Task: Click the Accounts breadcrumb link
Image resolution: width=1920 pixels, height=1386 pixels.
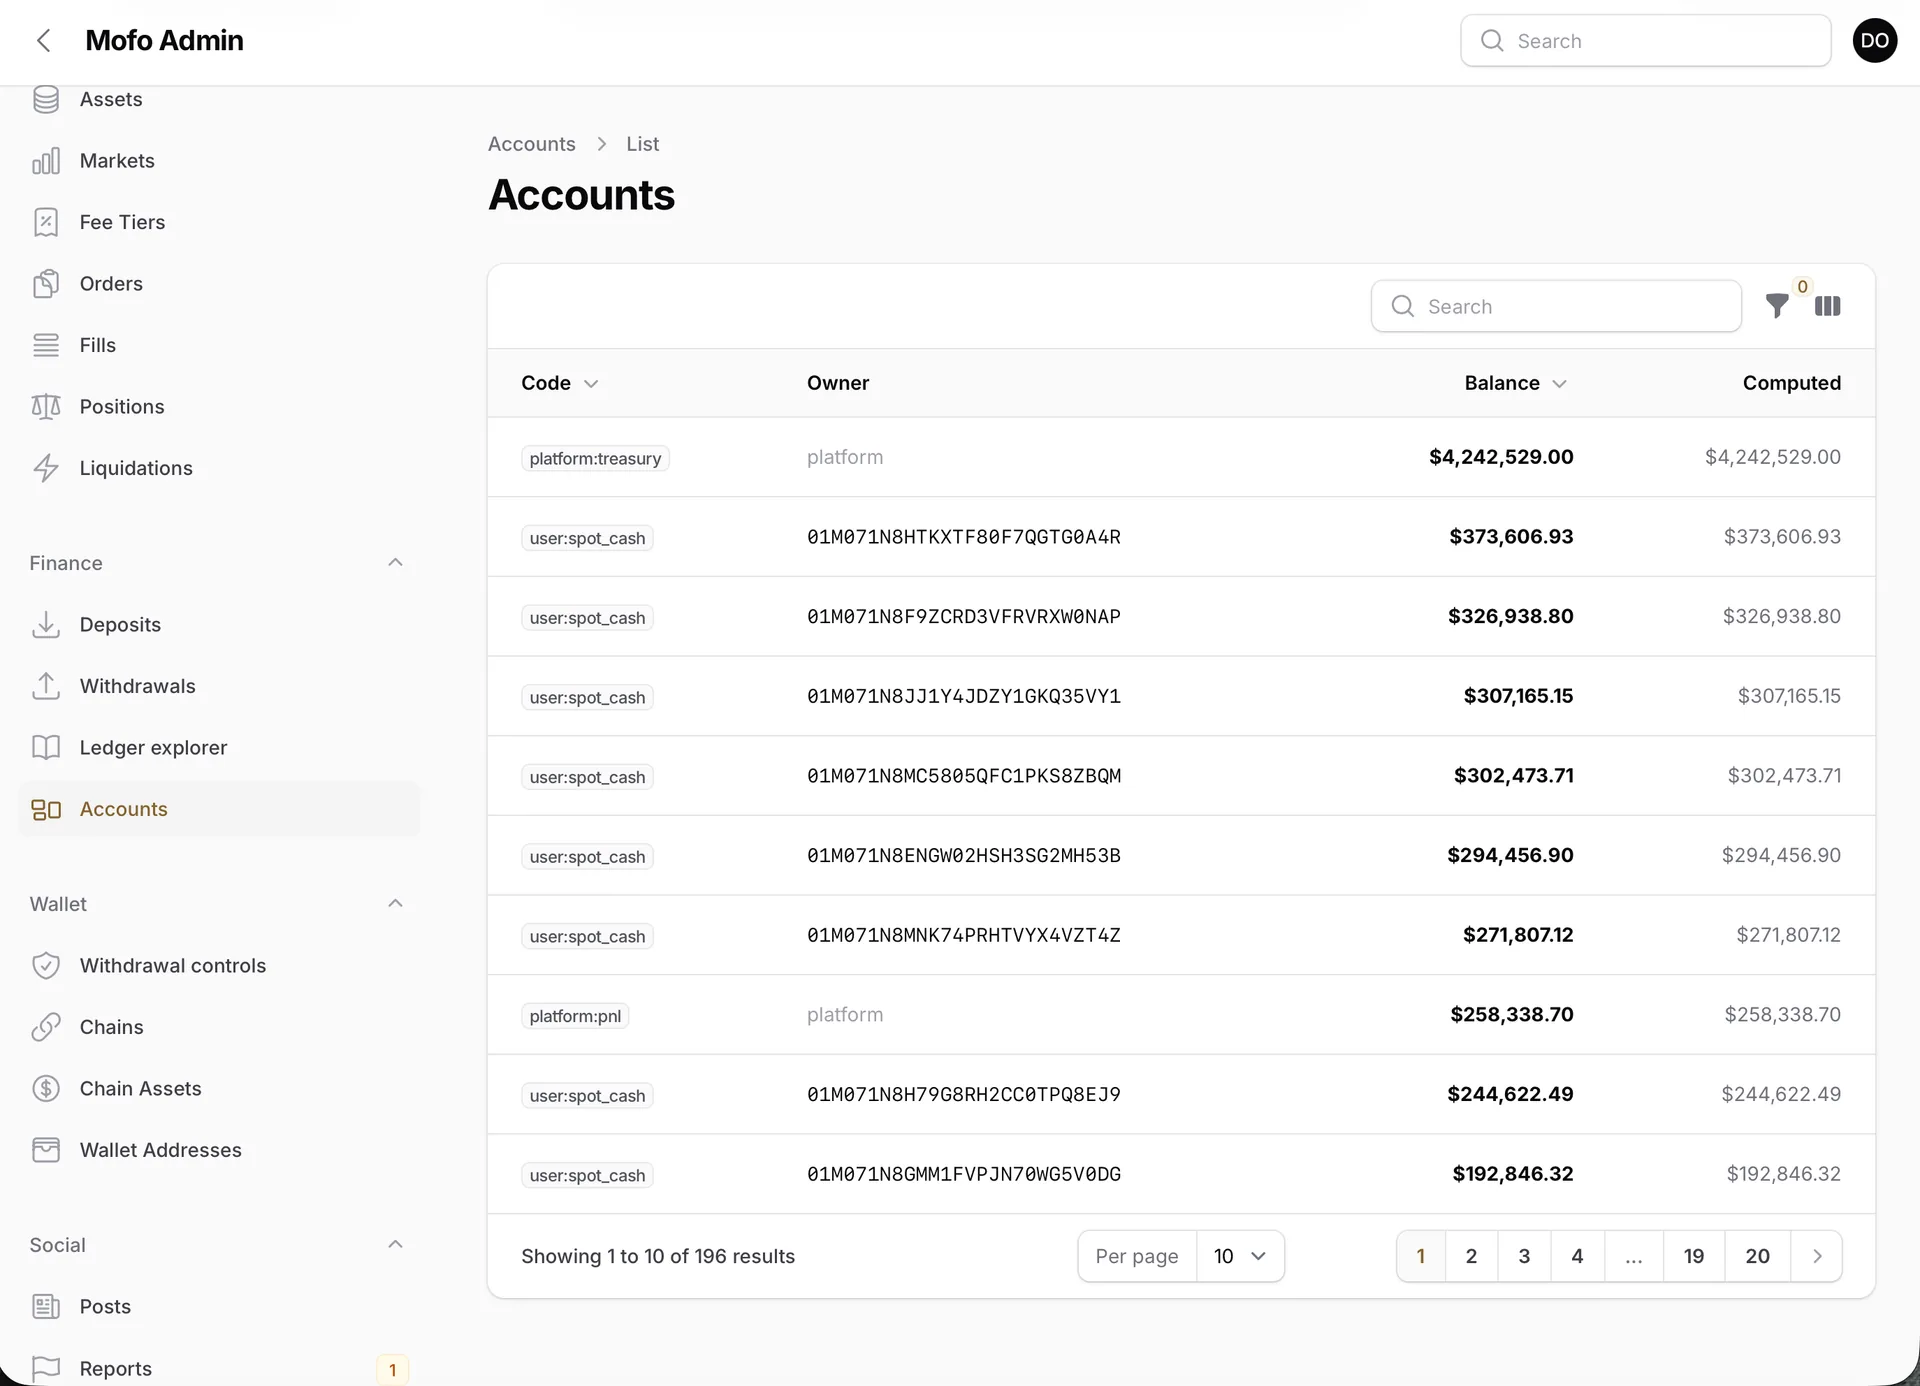Action: click(x=532, y=144)
